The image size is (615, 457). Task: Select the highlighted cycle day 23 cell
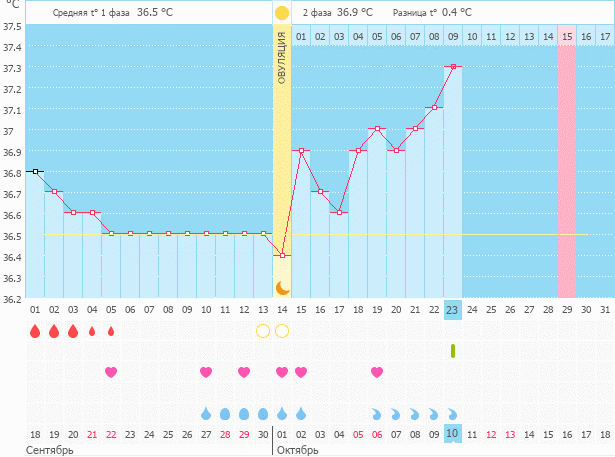point(453,309)
